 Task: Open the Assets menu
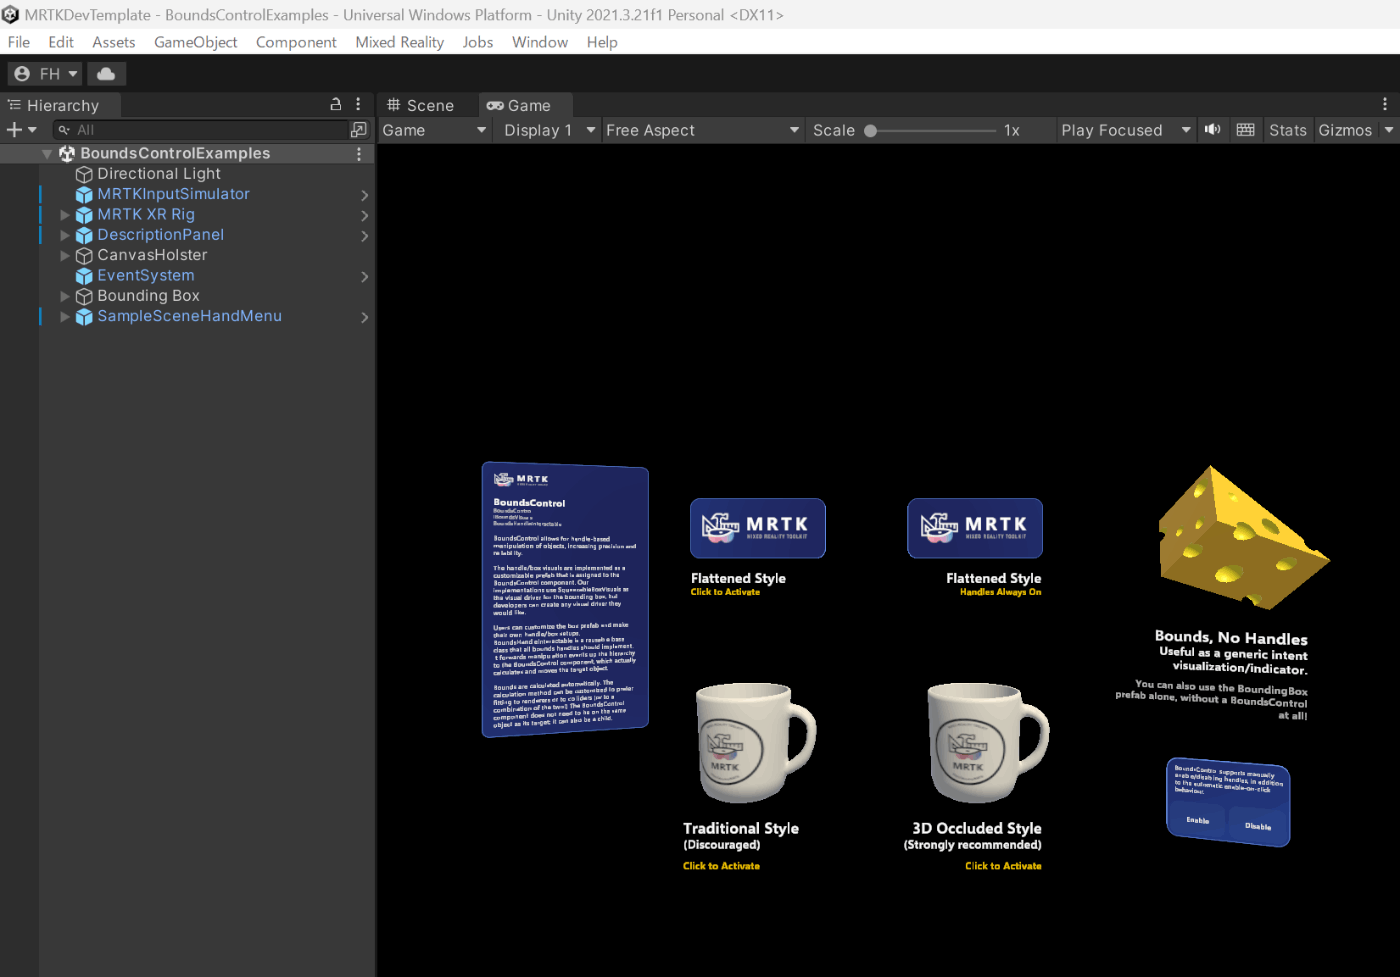coord(114,42)
